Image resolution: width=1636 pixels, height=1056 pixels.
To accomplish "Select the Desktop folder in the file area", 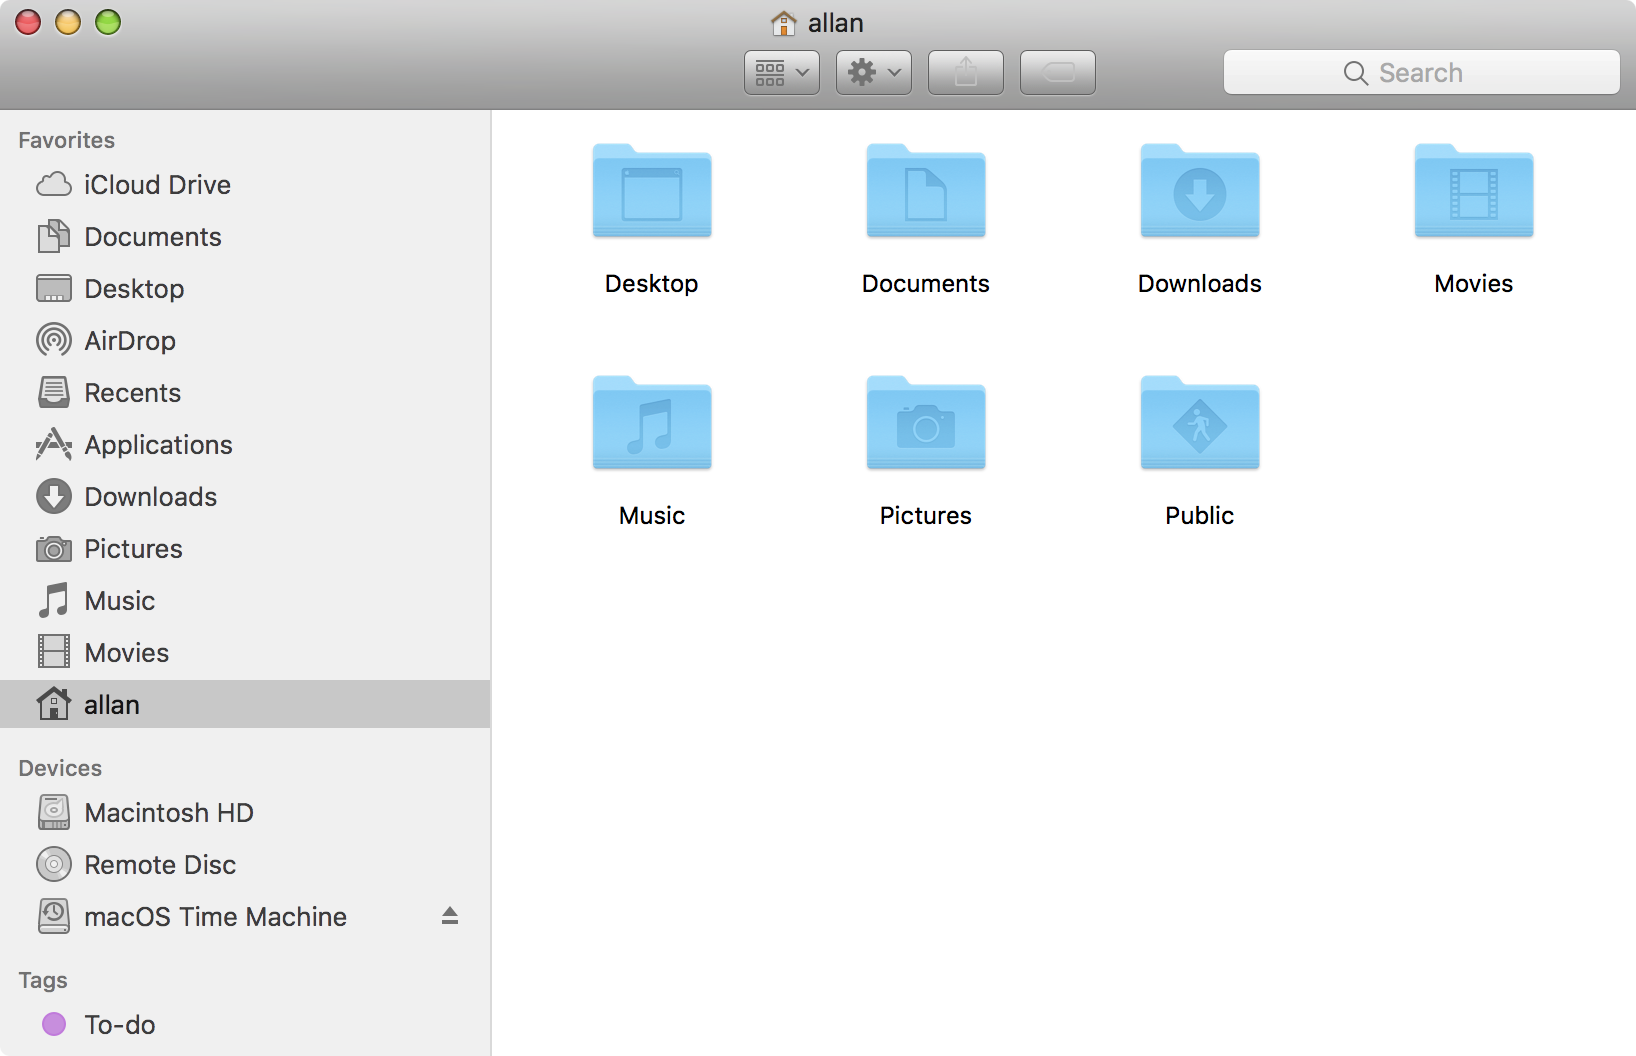I will (652, 190).
